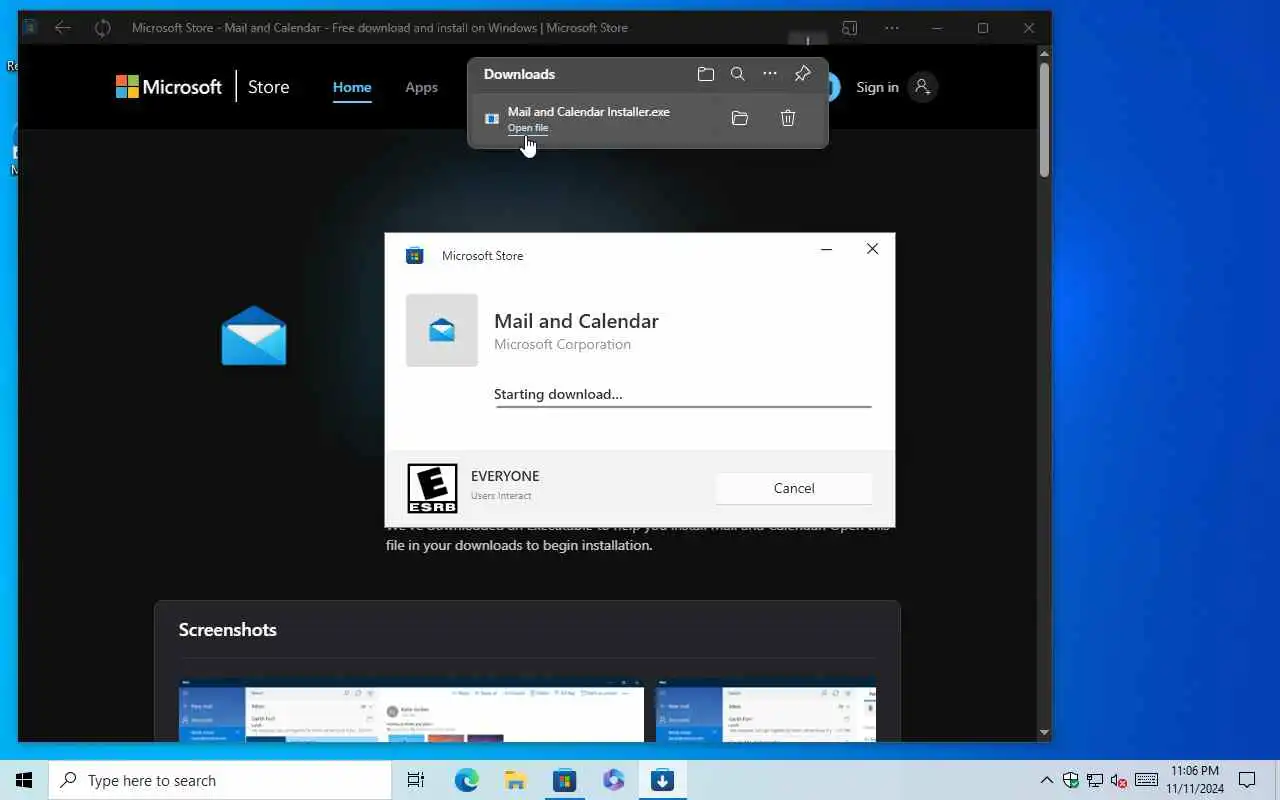This screenshot has height=800, width=1280.
Task: Click the user profile icon next to Sign in
Action: [x=923, y=87]
